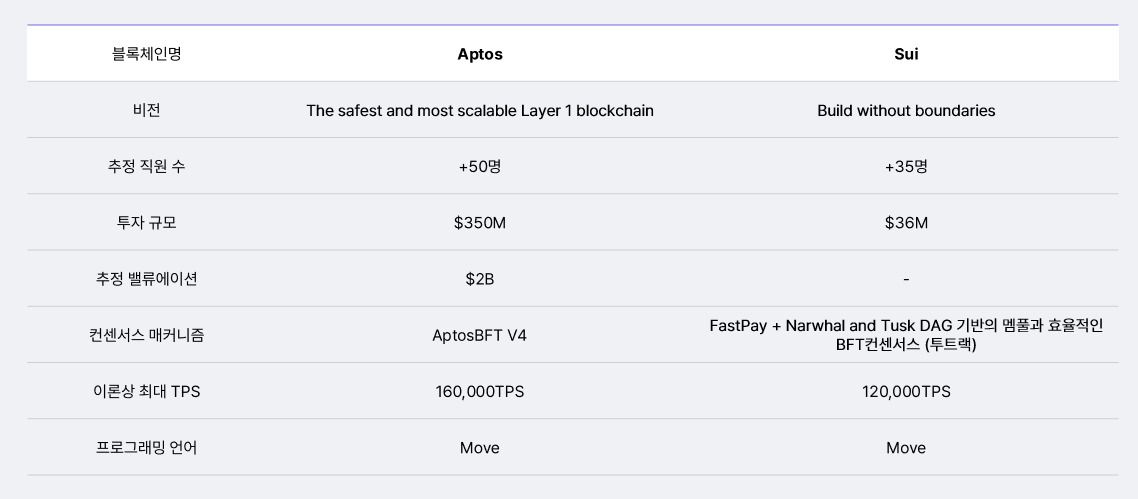This screenshot has height=499, width=1138.
Task: Click the $36M investment cell
Action: click(x=906, y=222)
